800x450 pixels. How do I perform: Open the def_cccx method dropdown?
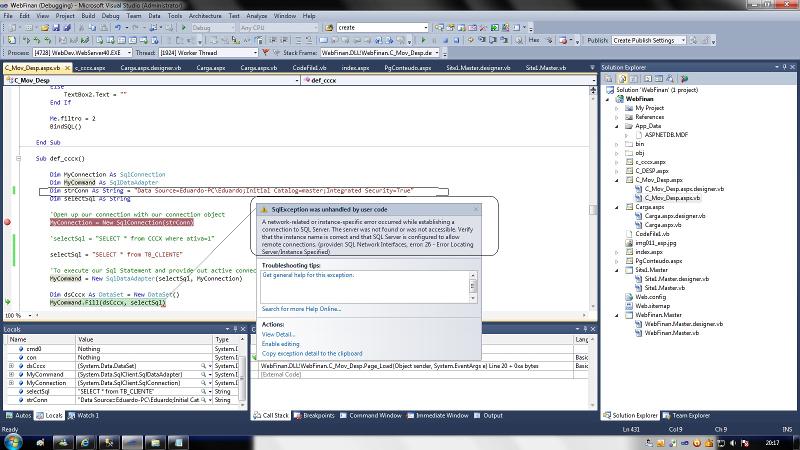[593, 80]
